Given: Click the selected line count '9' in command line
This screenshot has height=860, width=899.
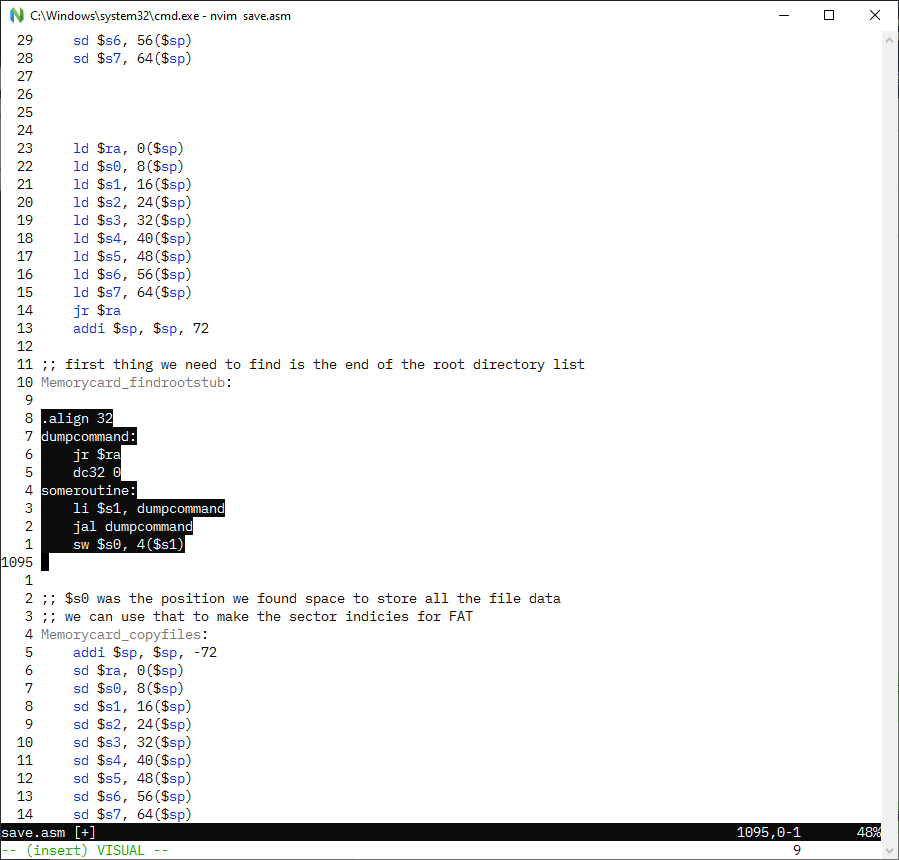Looking at the screenshot, I should [x=797, y=850].
